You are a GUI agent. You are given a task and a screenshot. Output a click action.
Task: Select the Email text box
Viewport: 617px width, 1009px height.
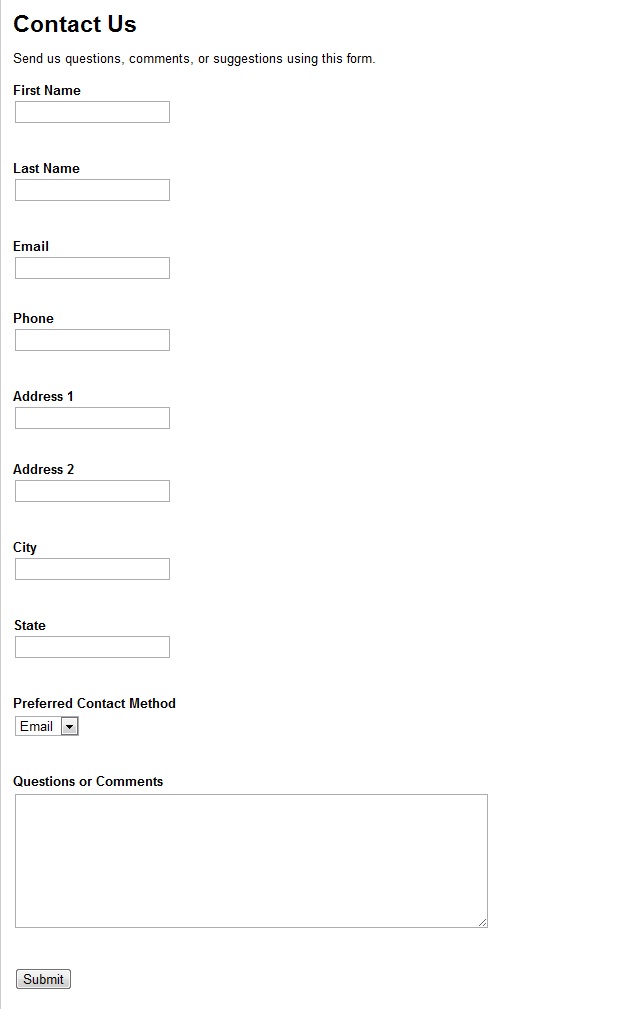(x=91, y=268)
